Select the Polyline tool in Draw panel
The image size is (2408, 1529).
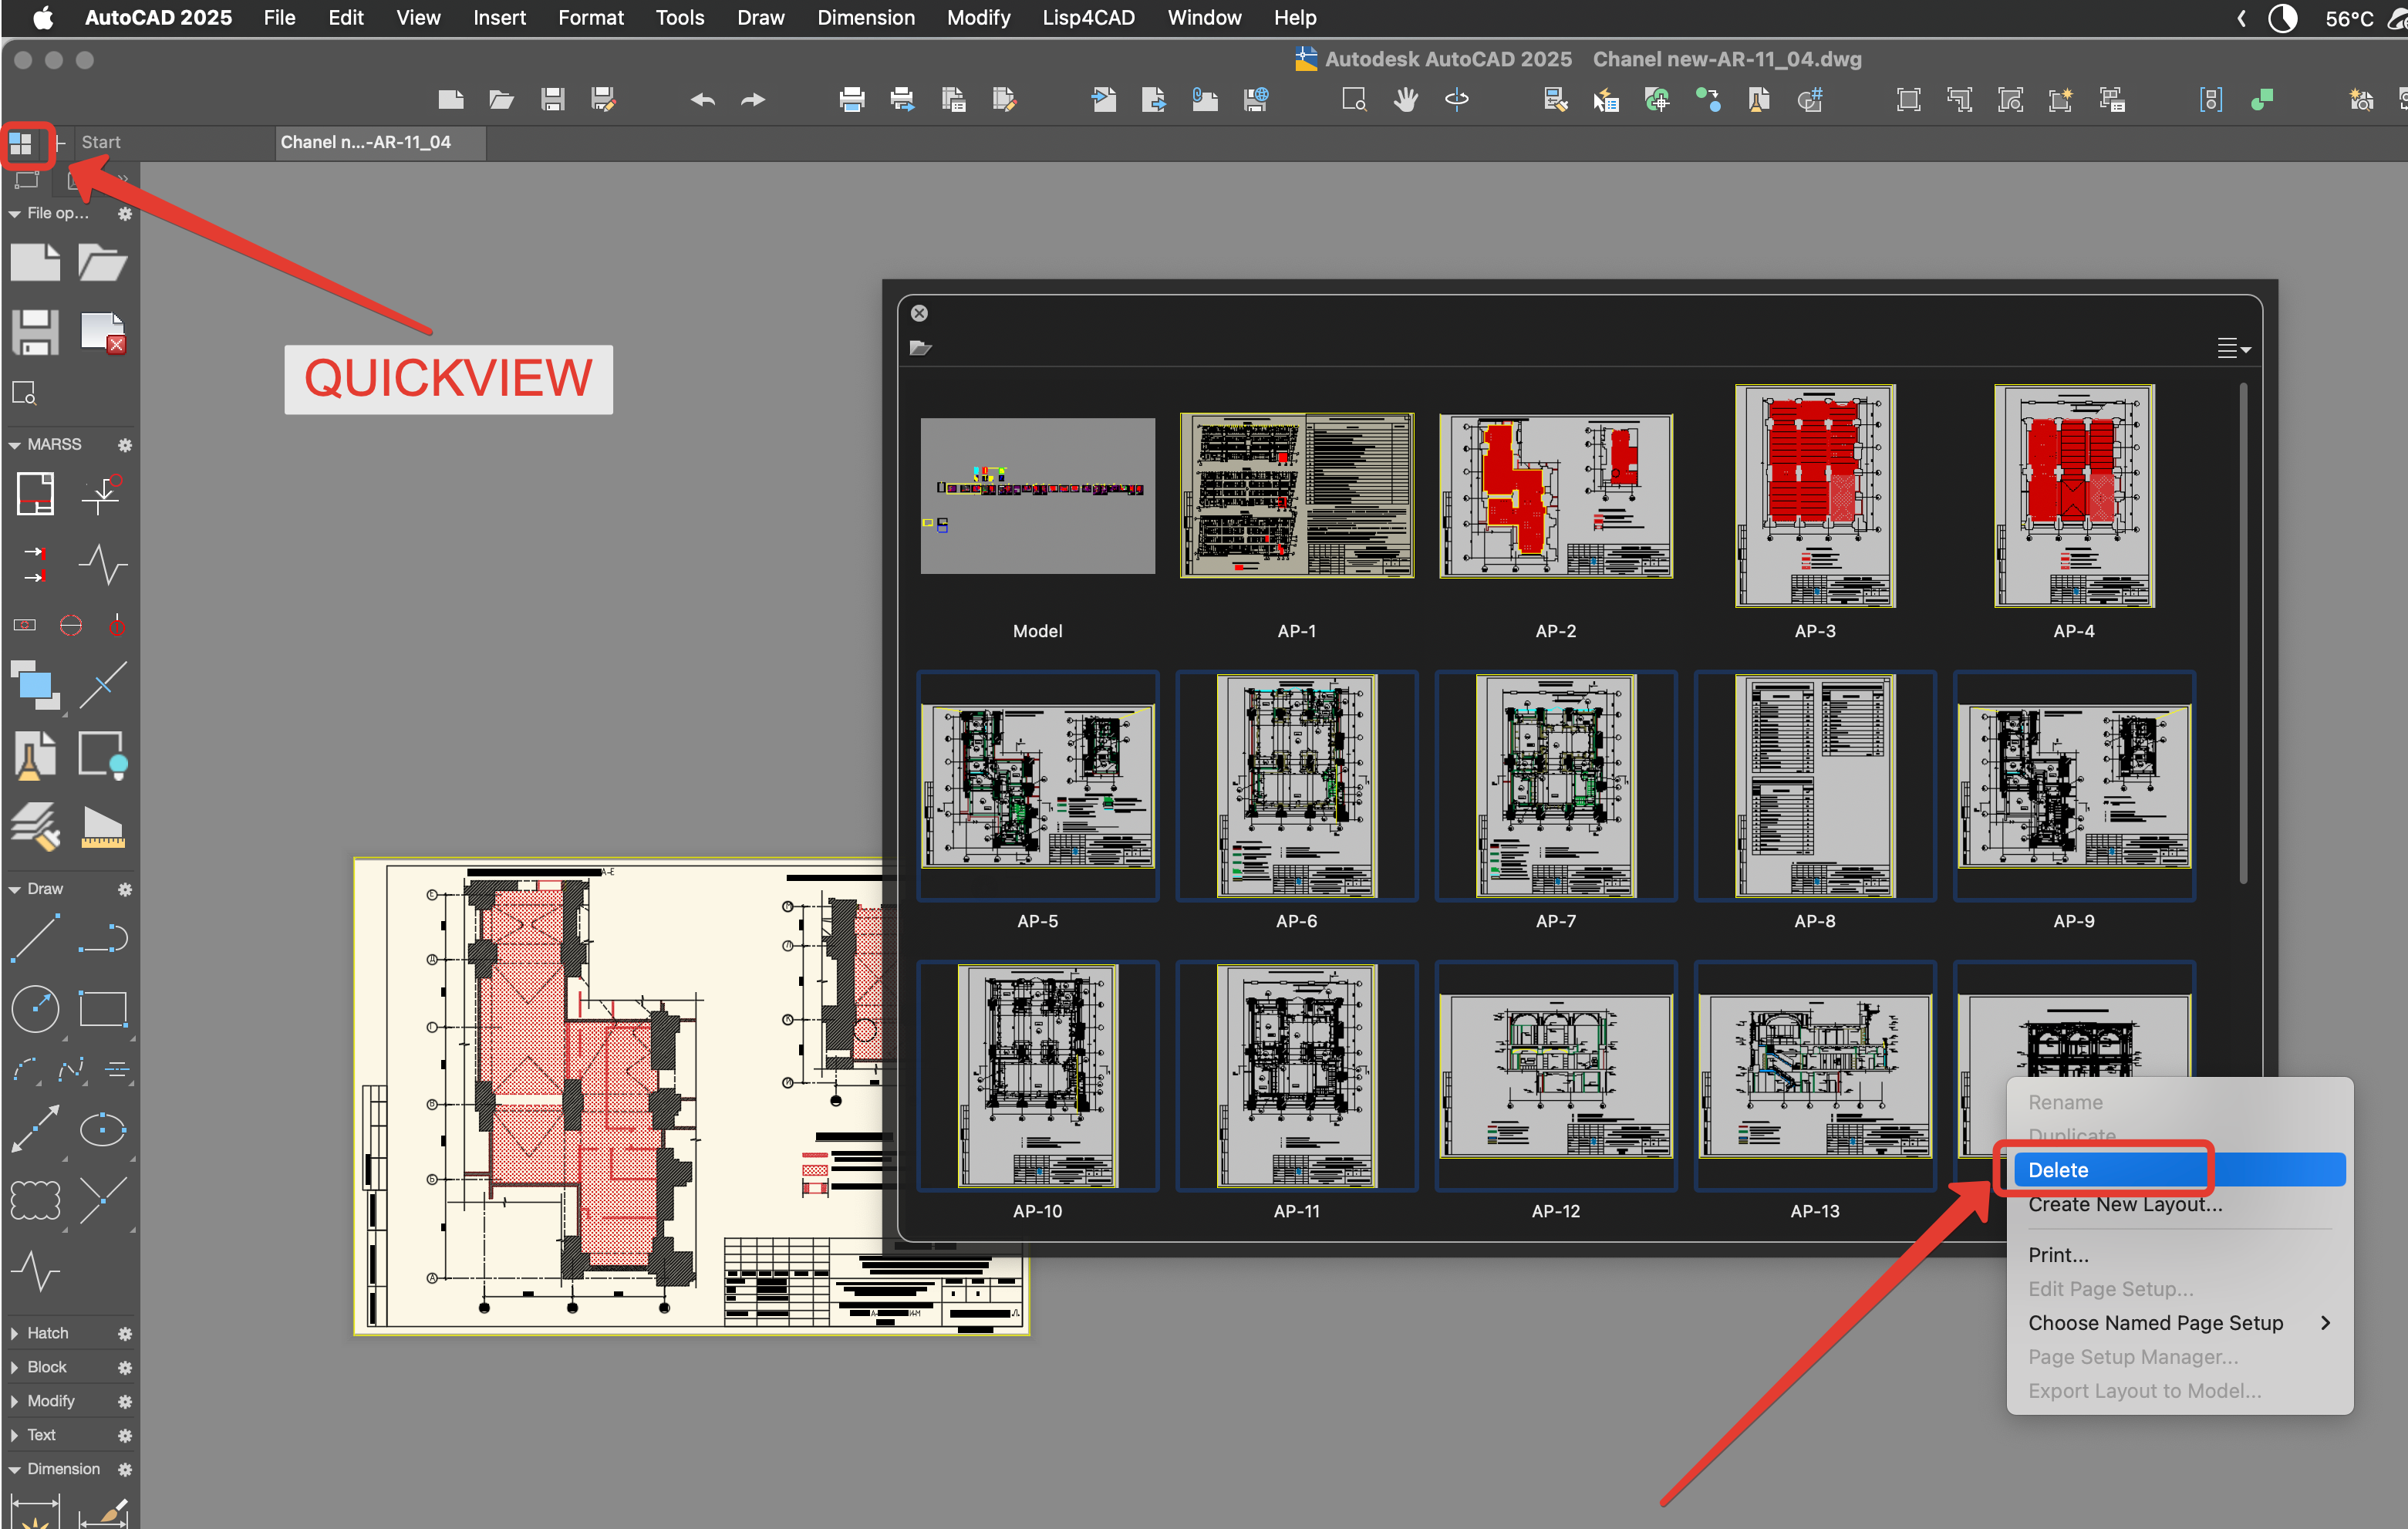click(x=103, y=939)
